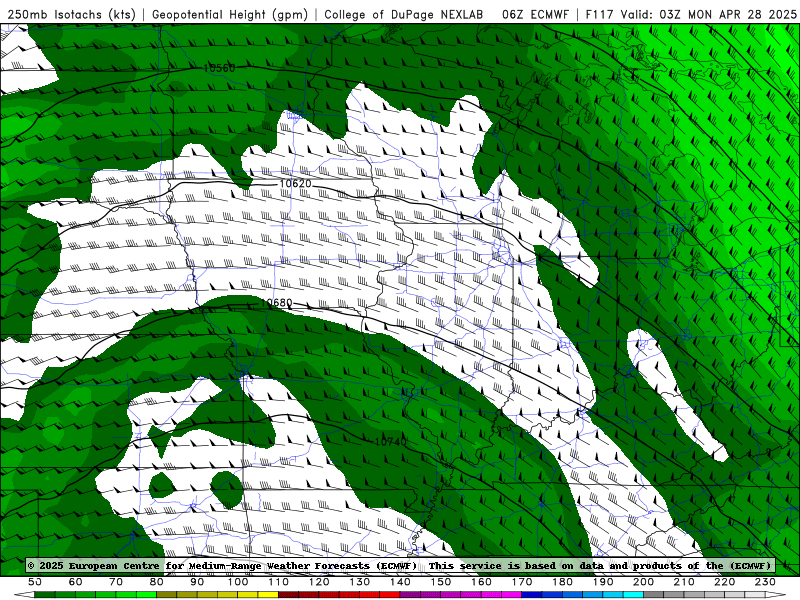Click the 130 tick on color scale
Image resolution: width=800 pixels, height=600 pixels.
coord(359,582)
